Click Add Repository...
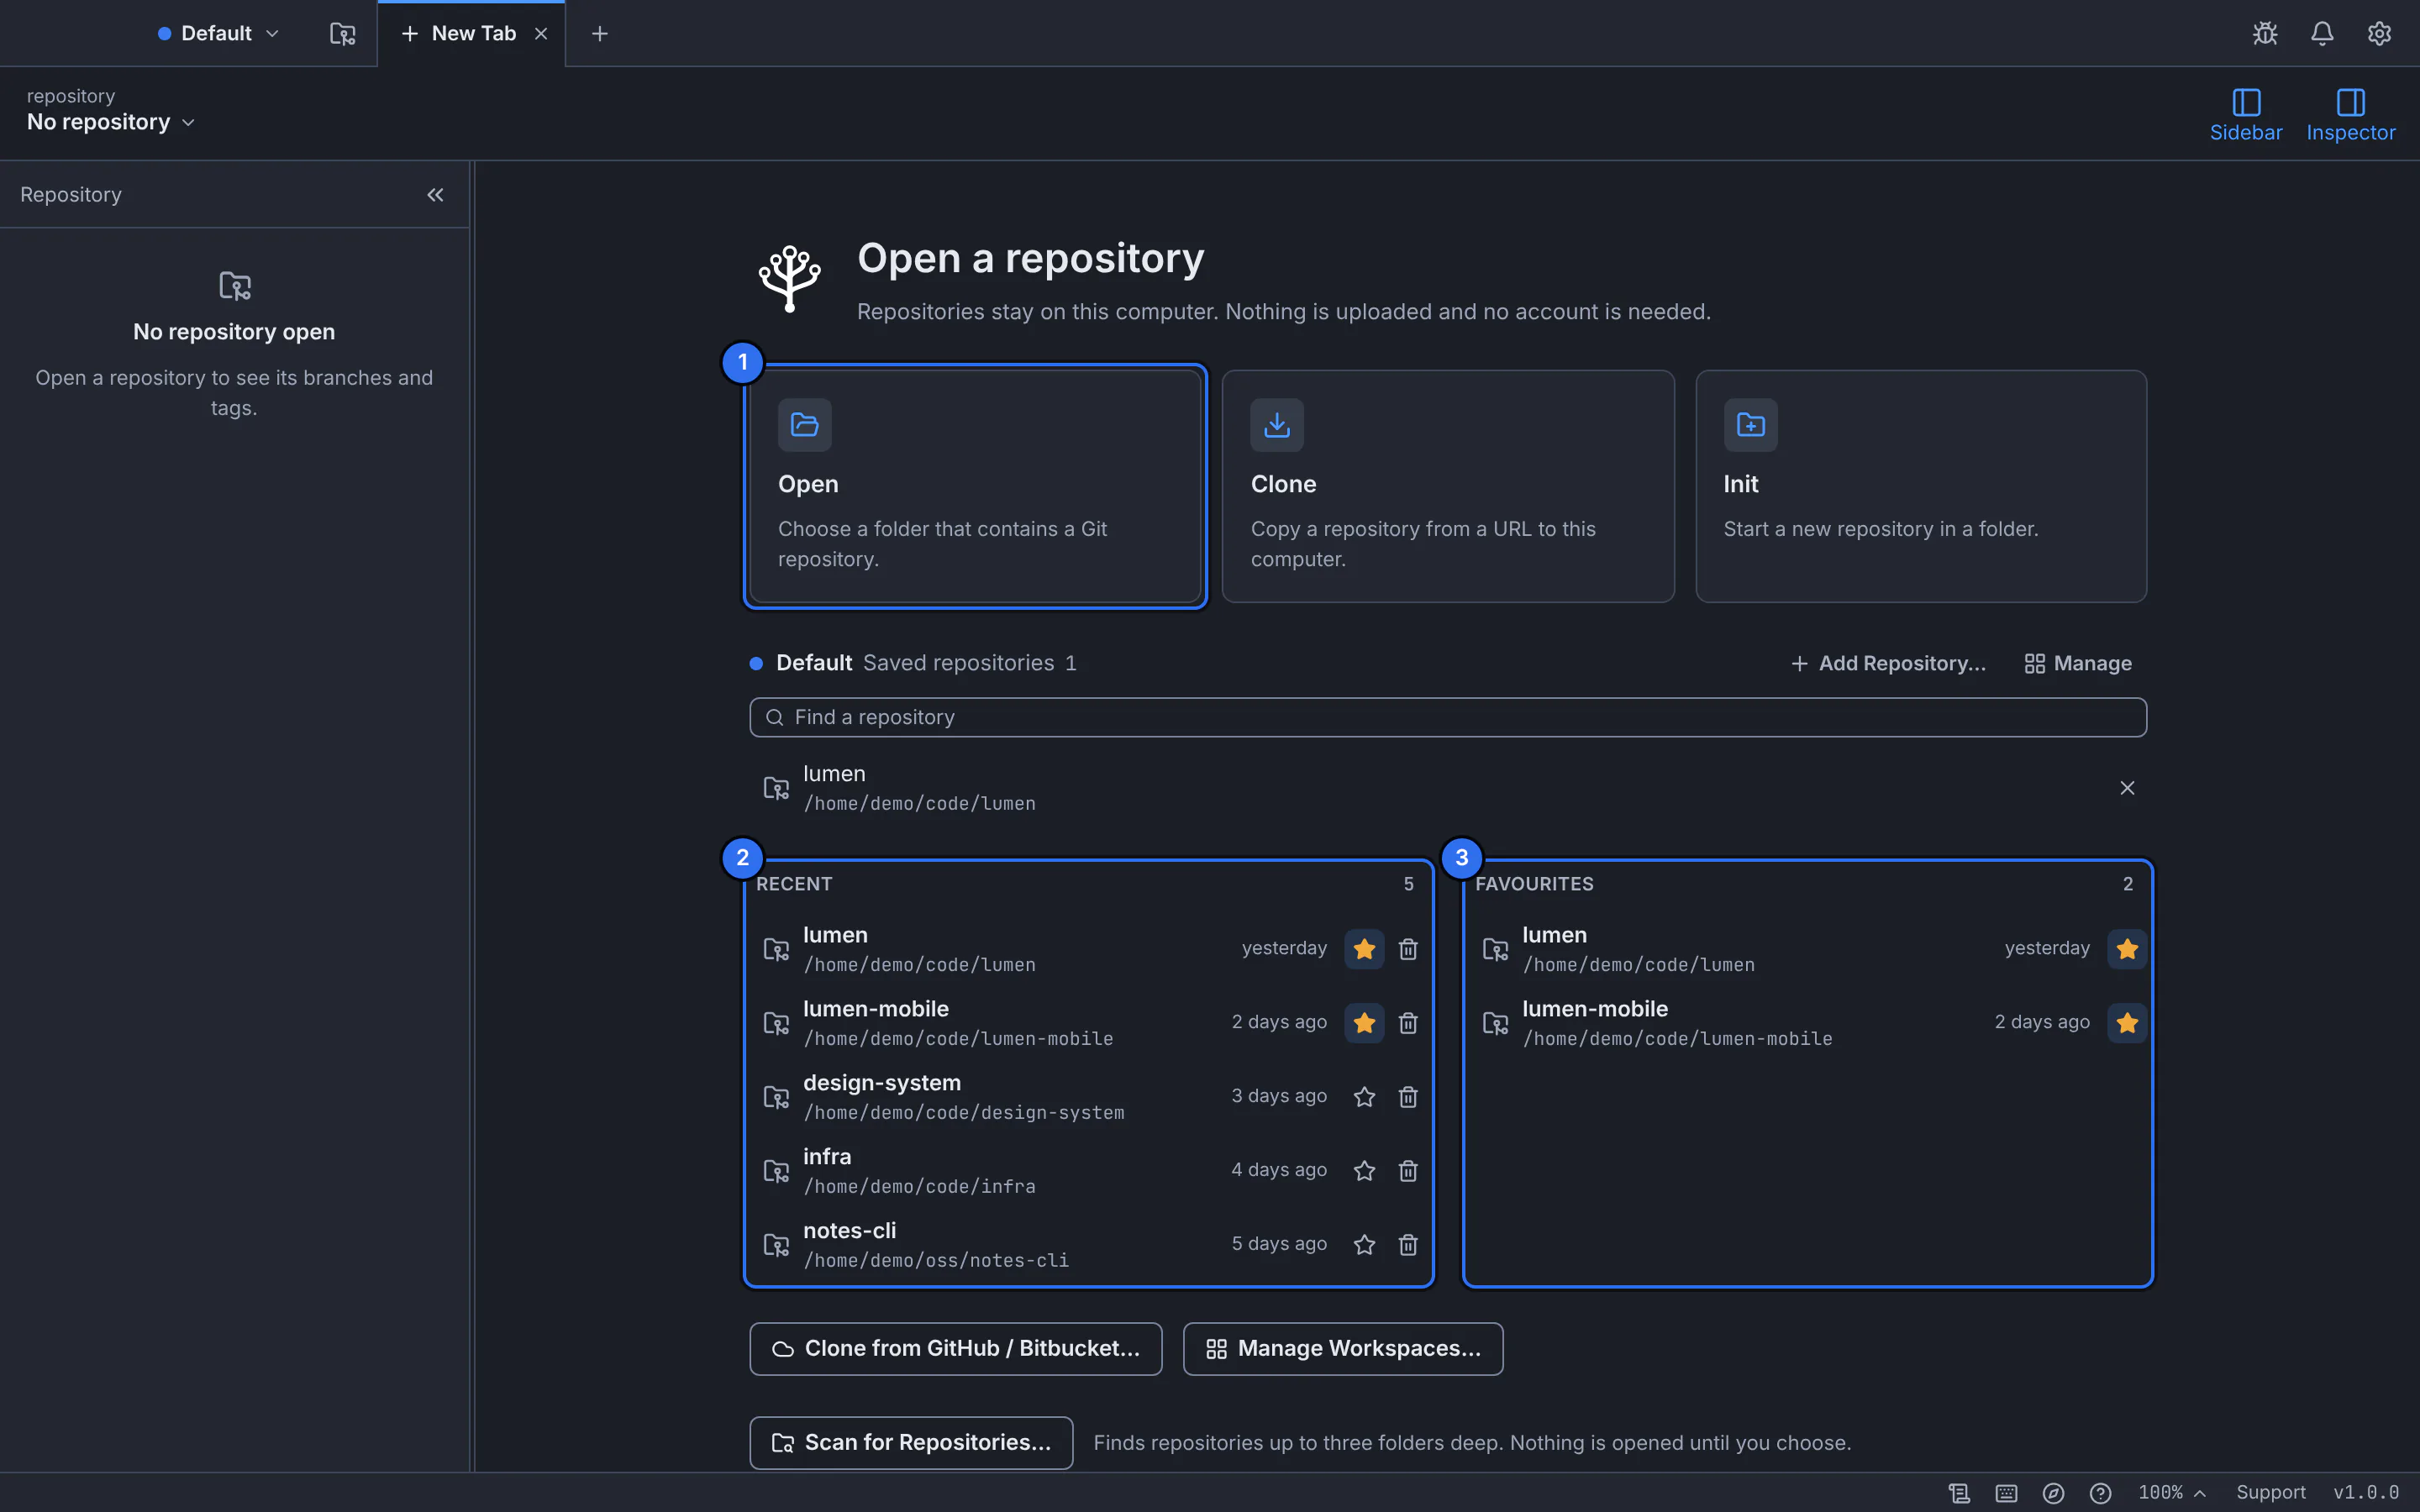The width and height of the screenshot is (2420, 1512). (1888, 663)
